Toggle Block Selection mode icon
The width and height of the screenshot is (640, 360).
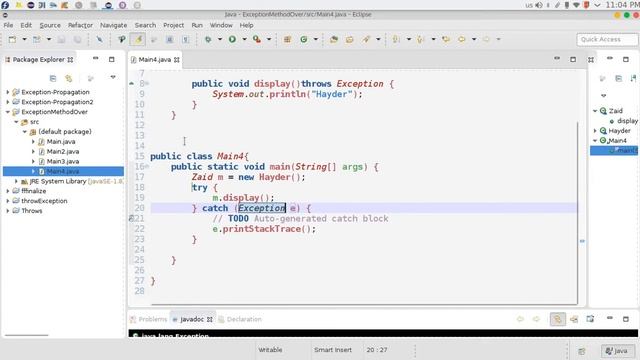[x=169, y=39]
